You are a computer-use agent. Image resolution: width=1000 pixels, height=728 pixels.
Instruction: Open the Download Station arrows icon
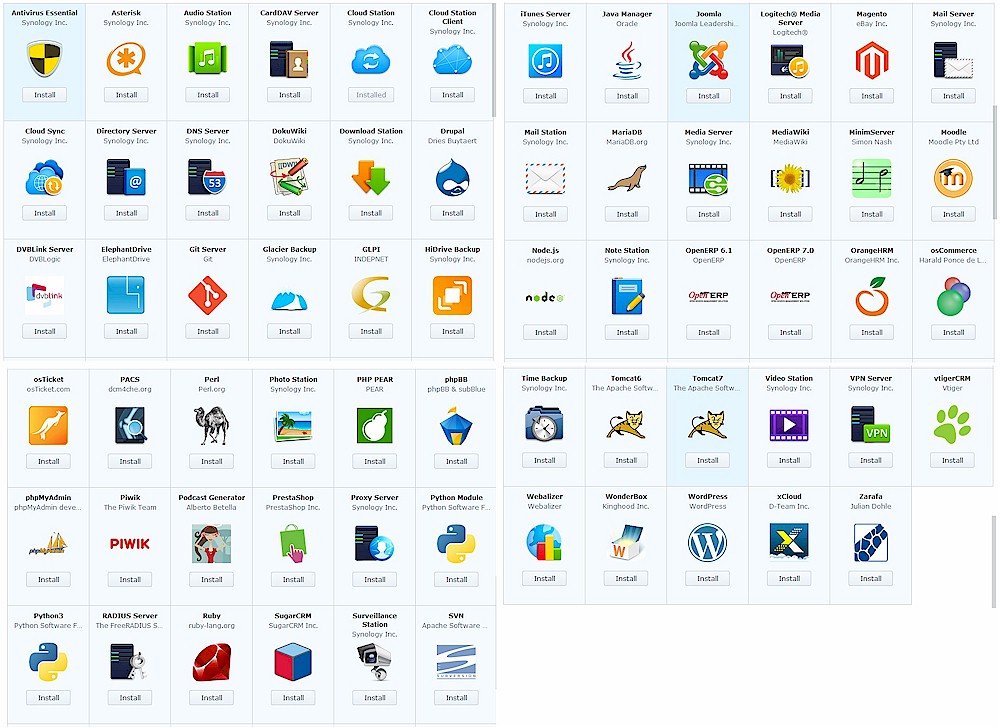click(371, 177)
